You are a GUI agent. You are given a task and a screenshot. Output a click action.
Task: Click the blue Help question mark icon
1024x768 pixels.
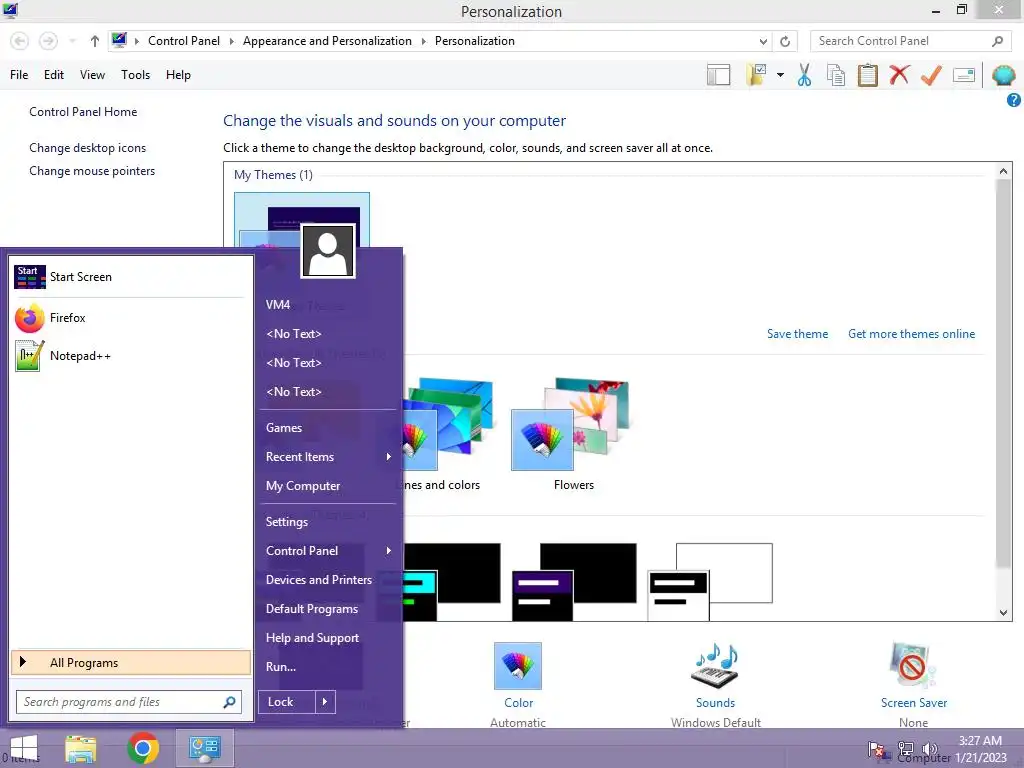click(1014, 100)
